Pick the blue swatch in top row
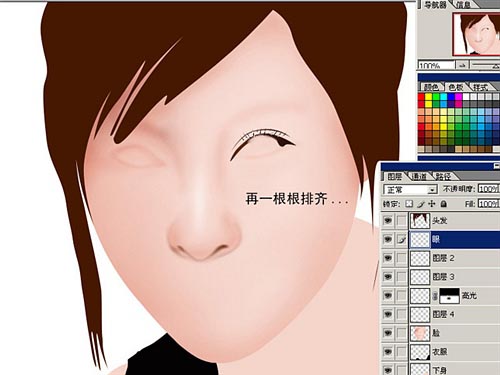The image size is (500, 375). (451, 97)
